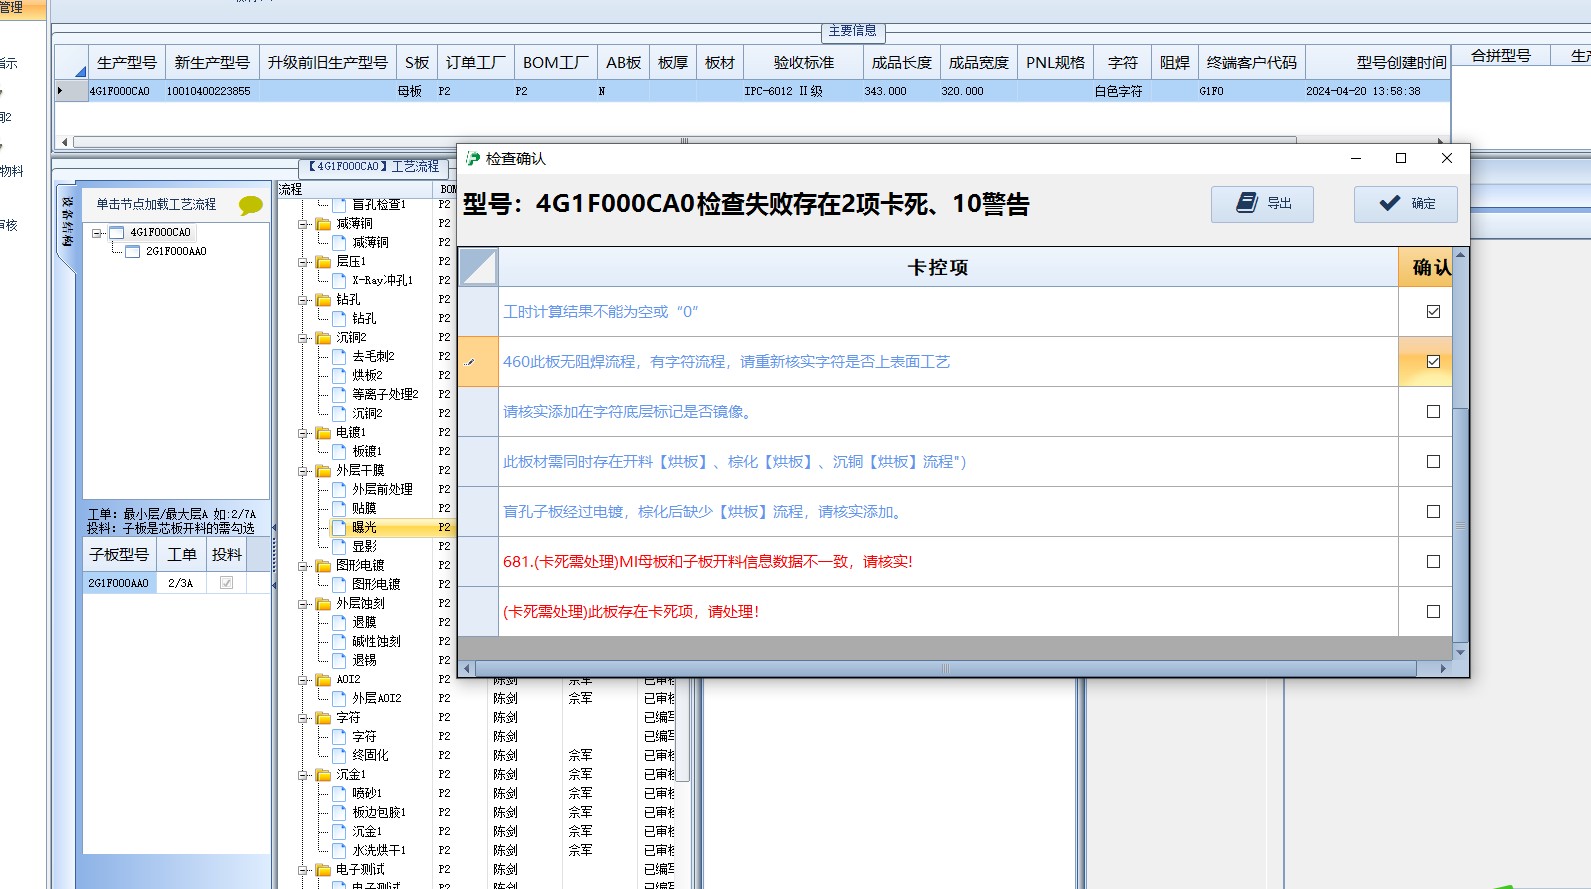1591x889 pixels.
Task: Click the edit pencil icon in row header
Action: [x=470, y=362]
